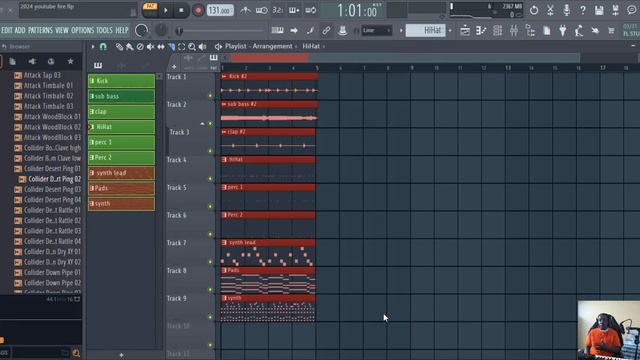The image size is (640, 360).
Task: Open the chat bubble icon
Action: (631, 11)
